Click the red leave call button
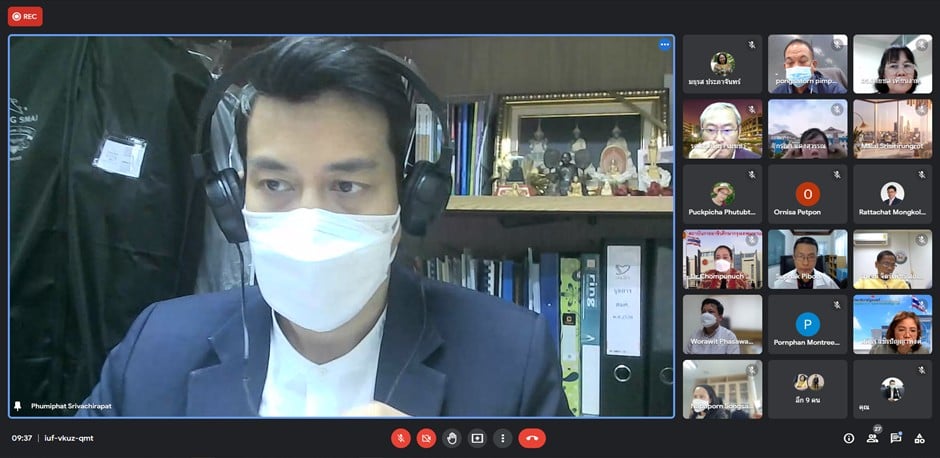 click(x=532, y=438)
